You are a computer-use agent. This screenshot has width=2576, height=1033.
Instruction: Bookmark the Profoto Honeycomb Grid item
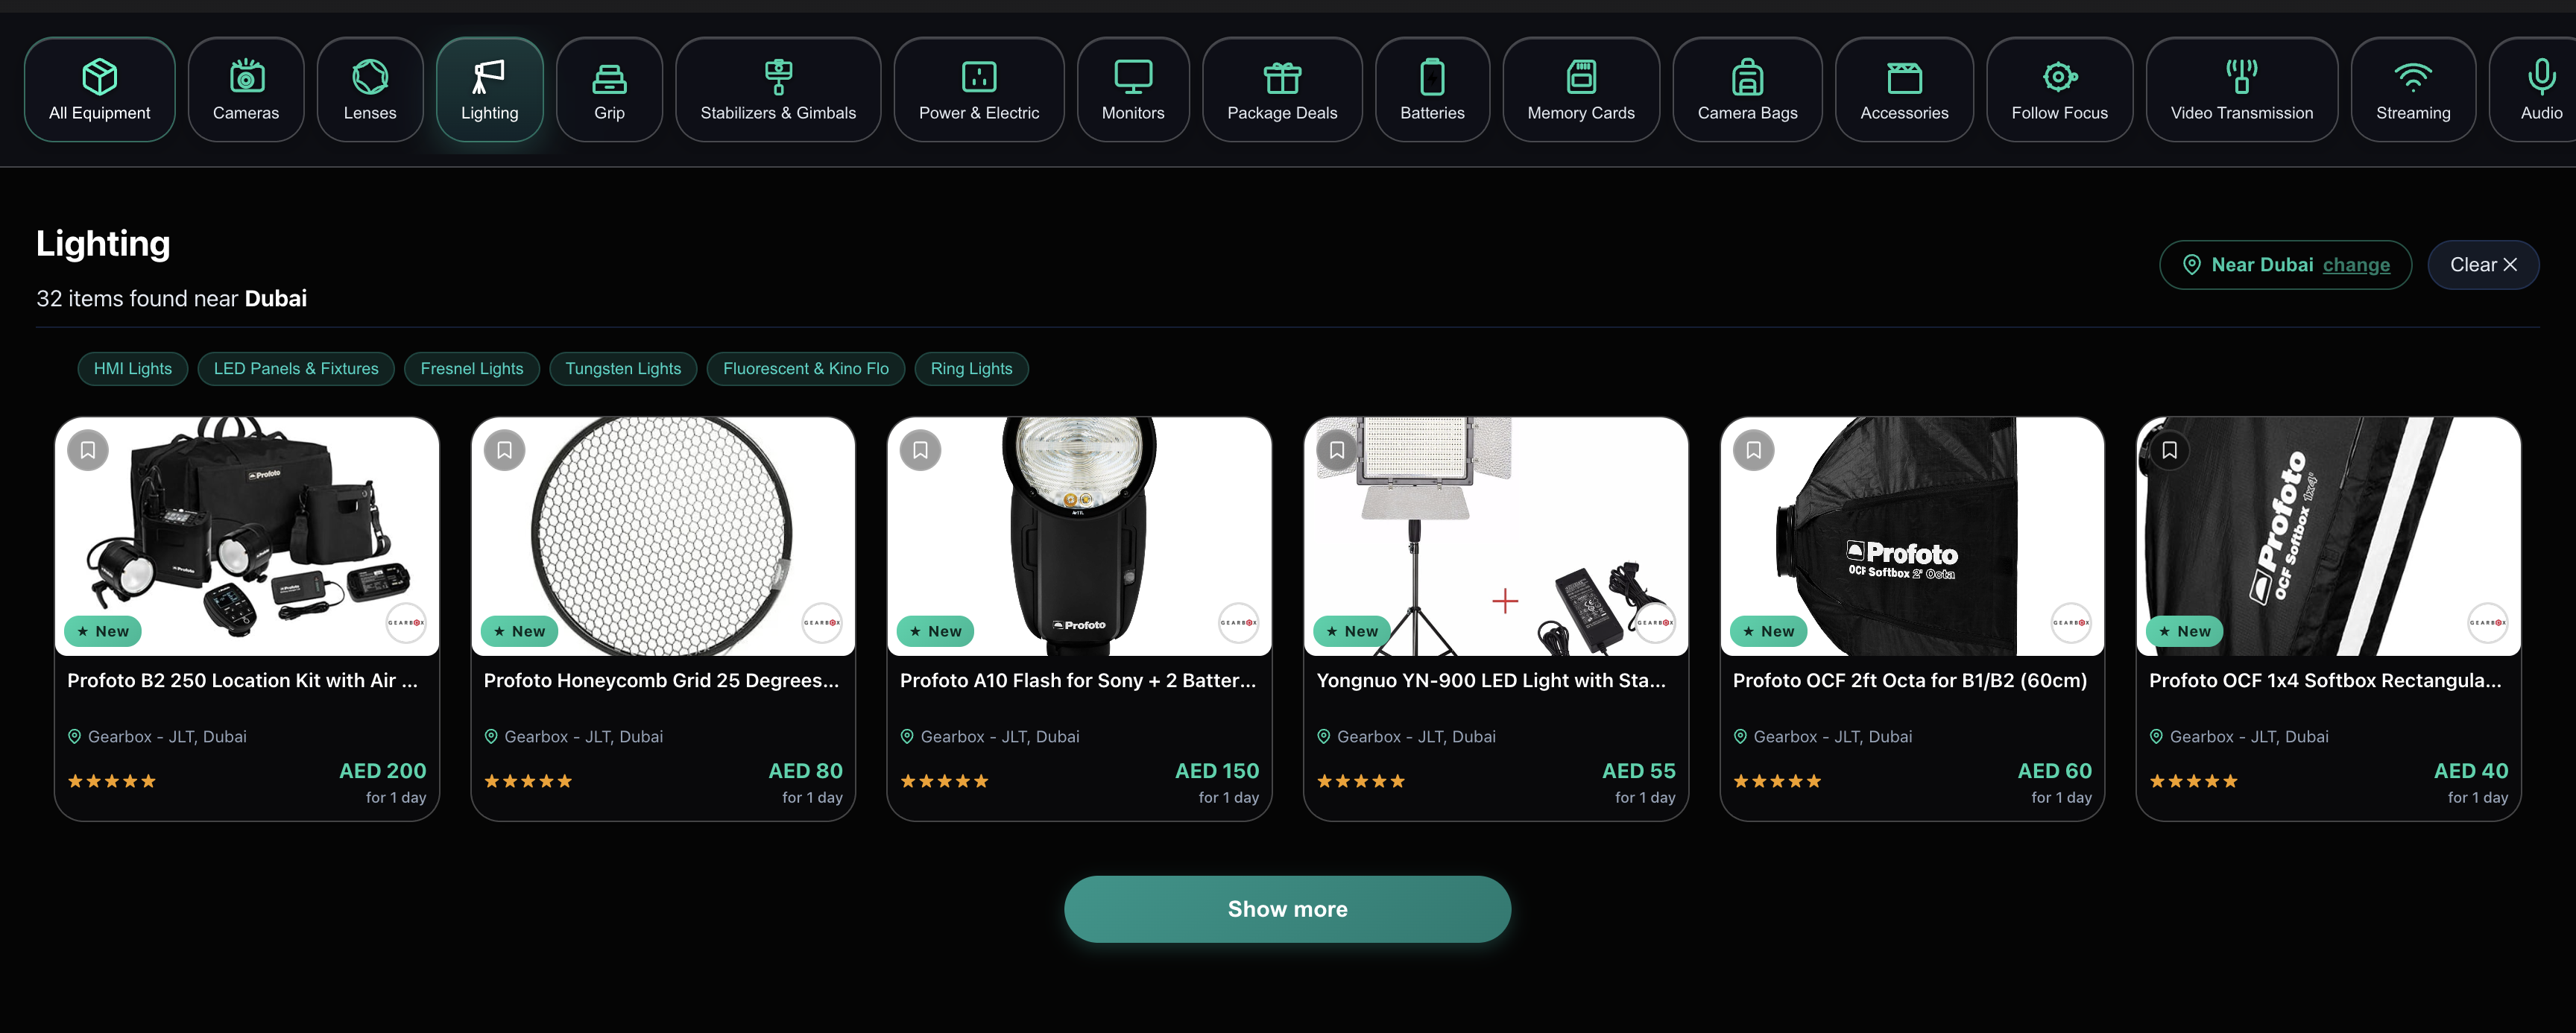(x=504, y=450)
